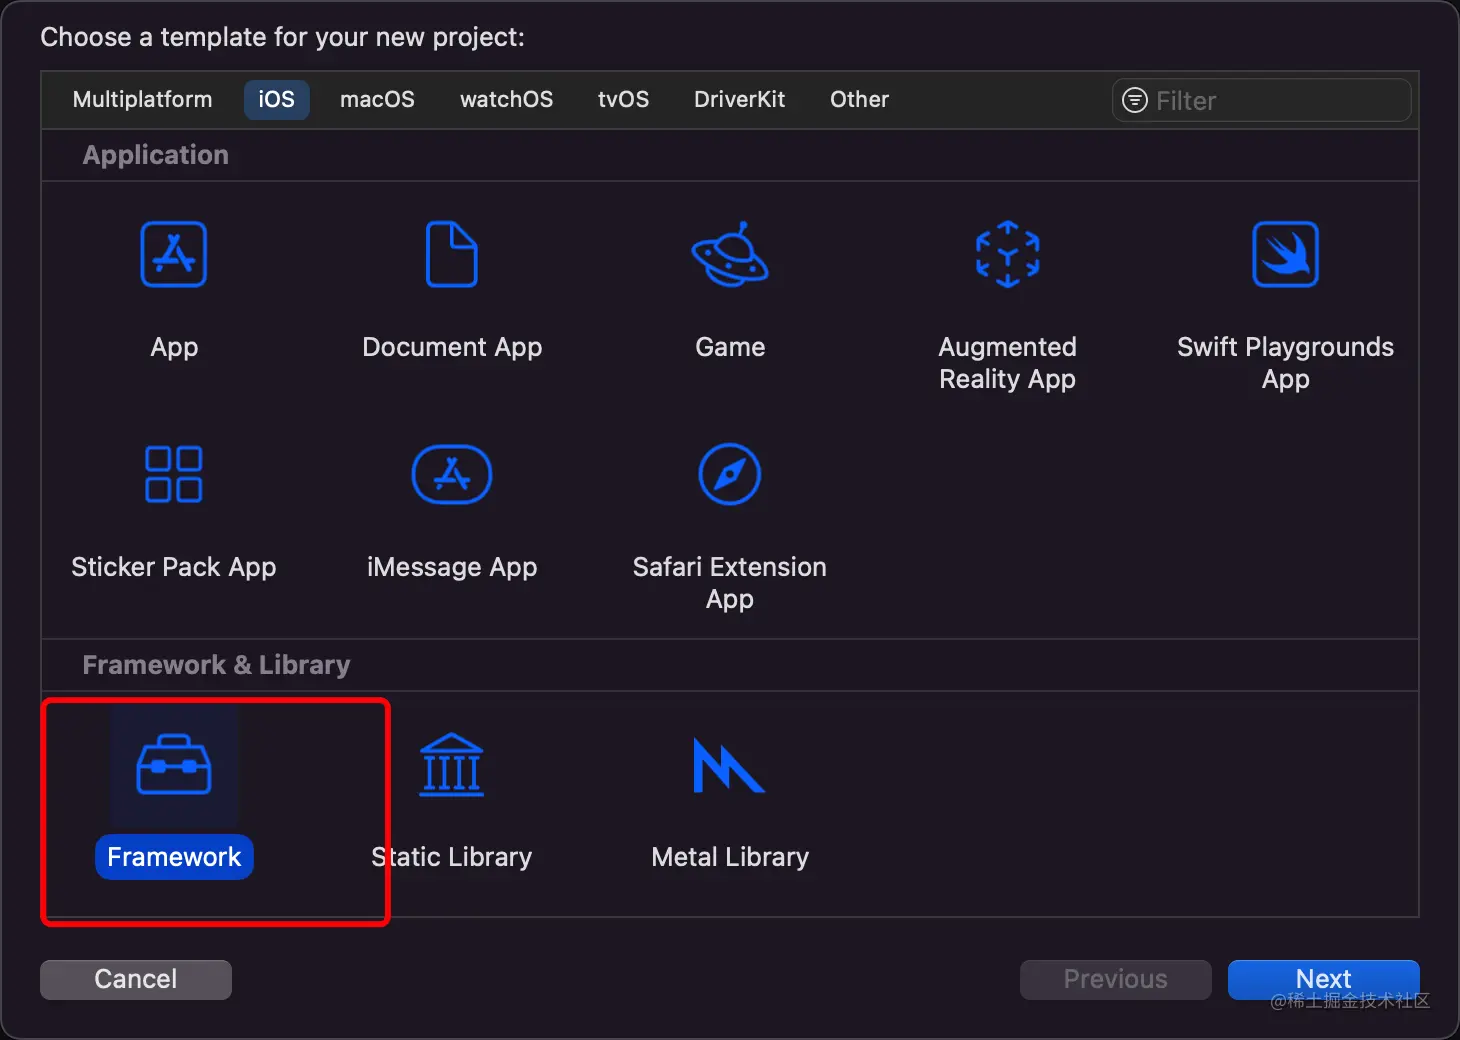
Task: Open the DriverKit tab
Action: coord(740,99)
